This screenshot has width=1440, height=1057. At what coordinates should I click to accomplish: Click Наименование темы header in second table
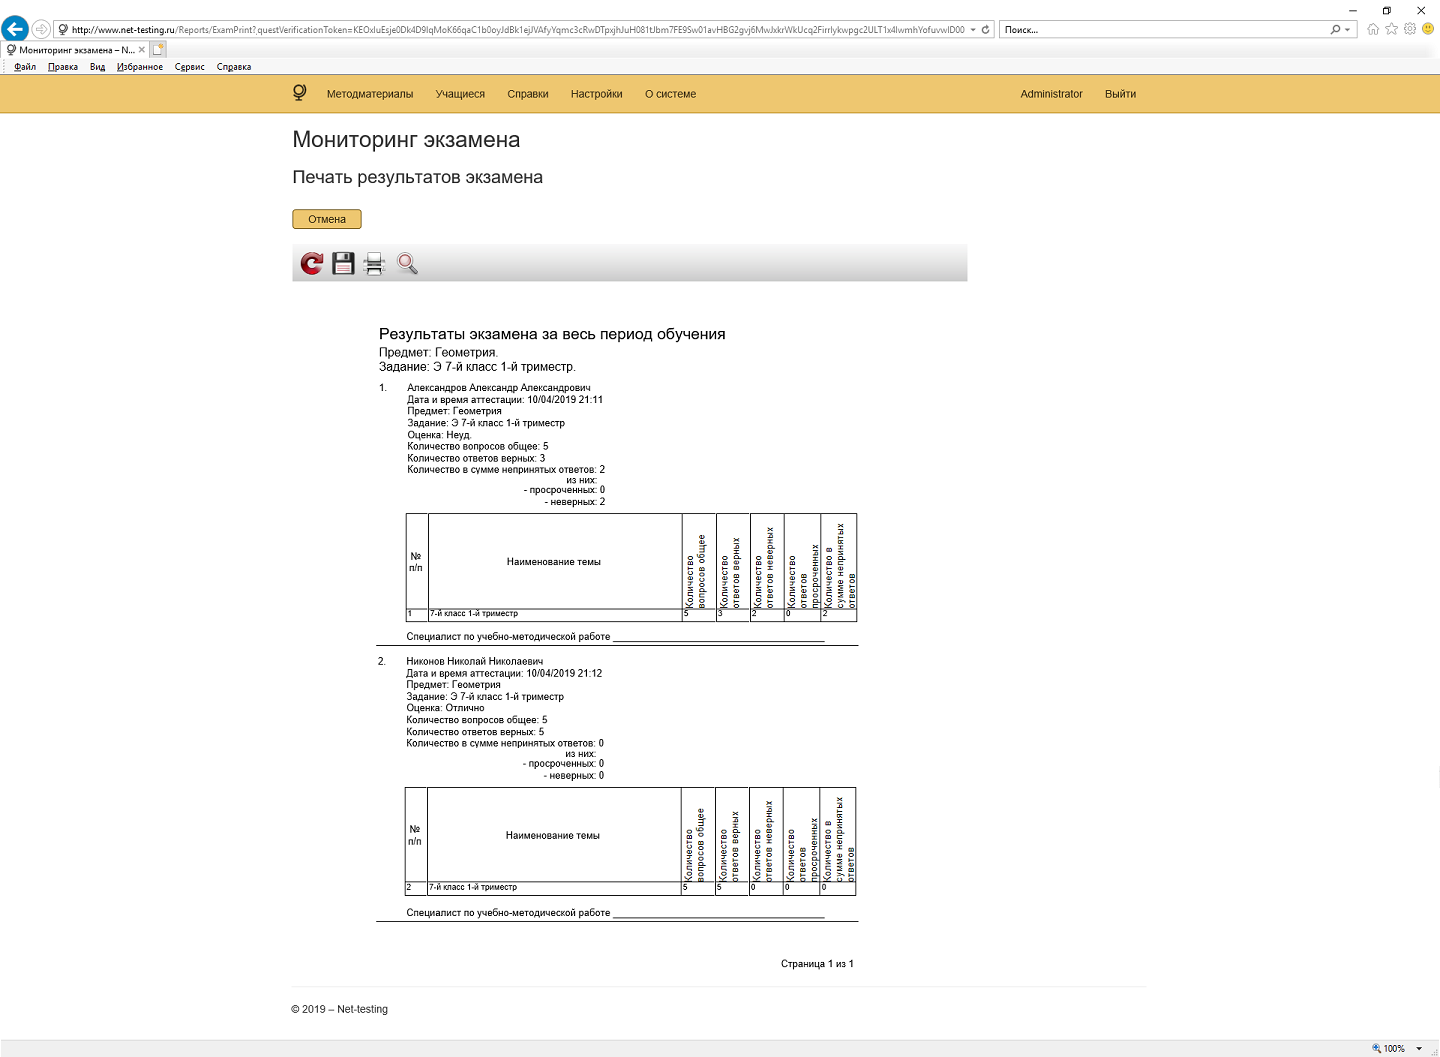[x=553, y=836]
